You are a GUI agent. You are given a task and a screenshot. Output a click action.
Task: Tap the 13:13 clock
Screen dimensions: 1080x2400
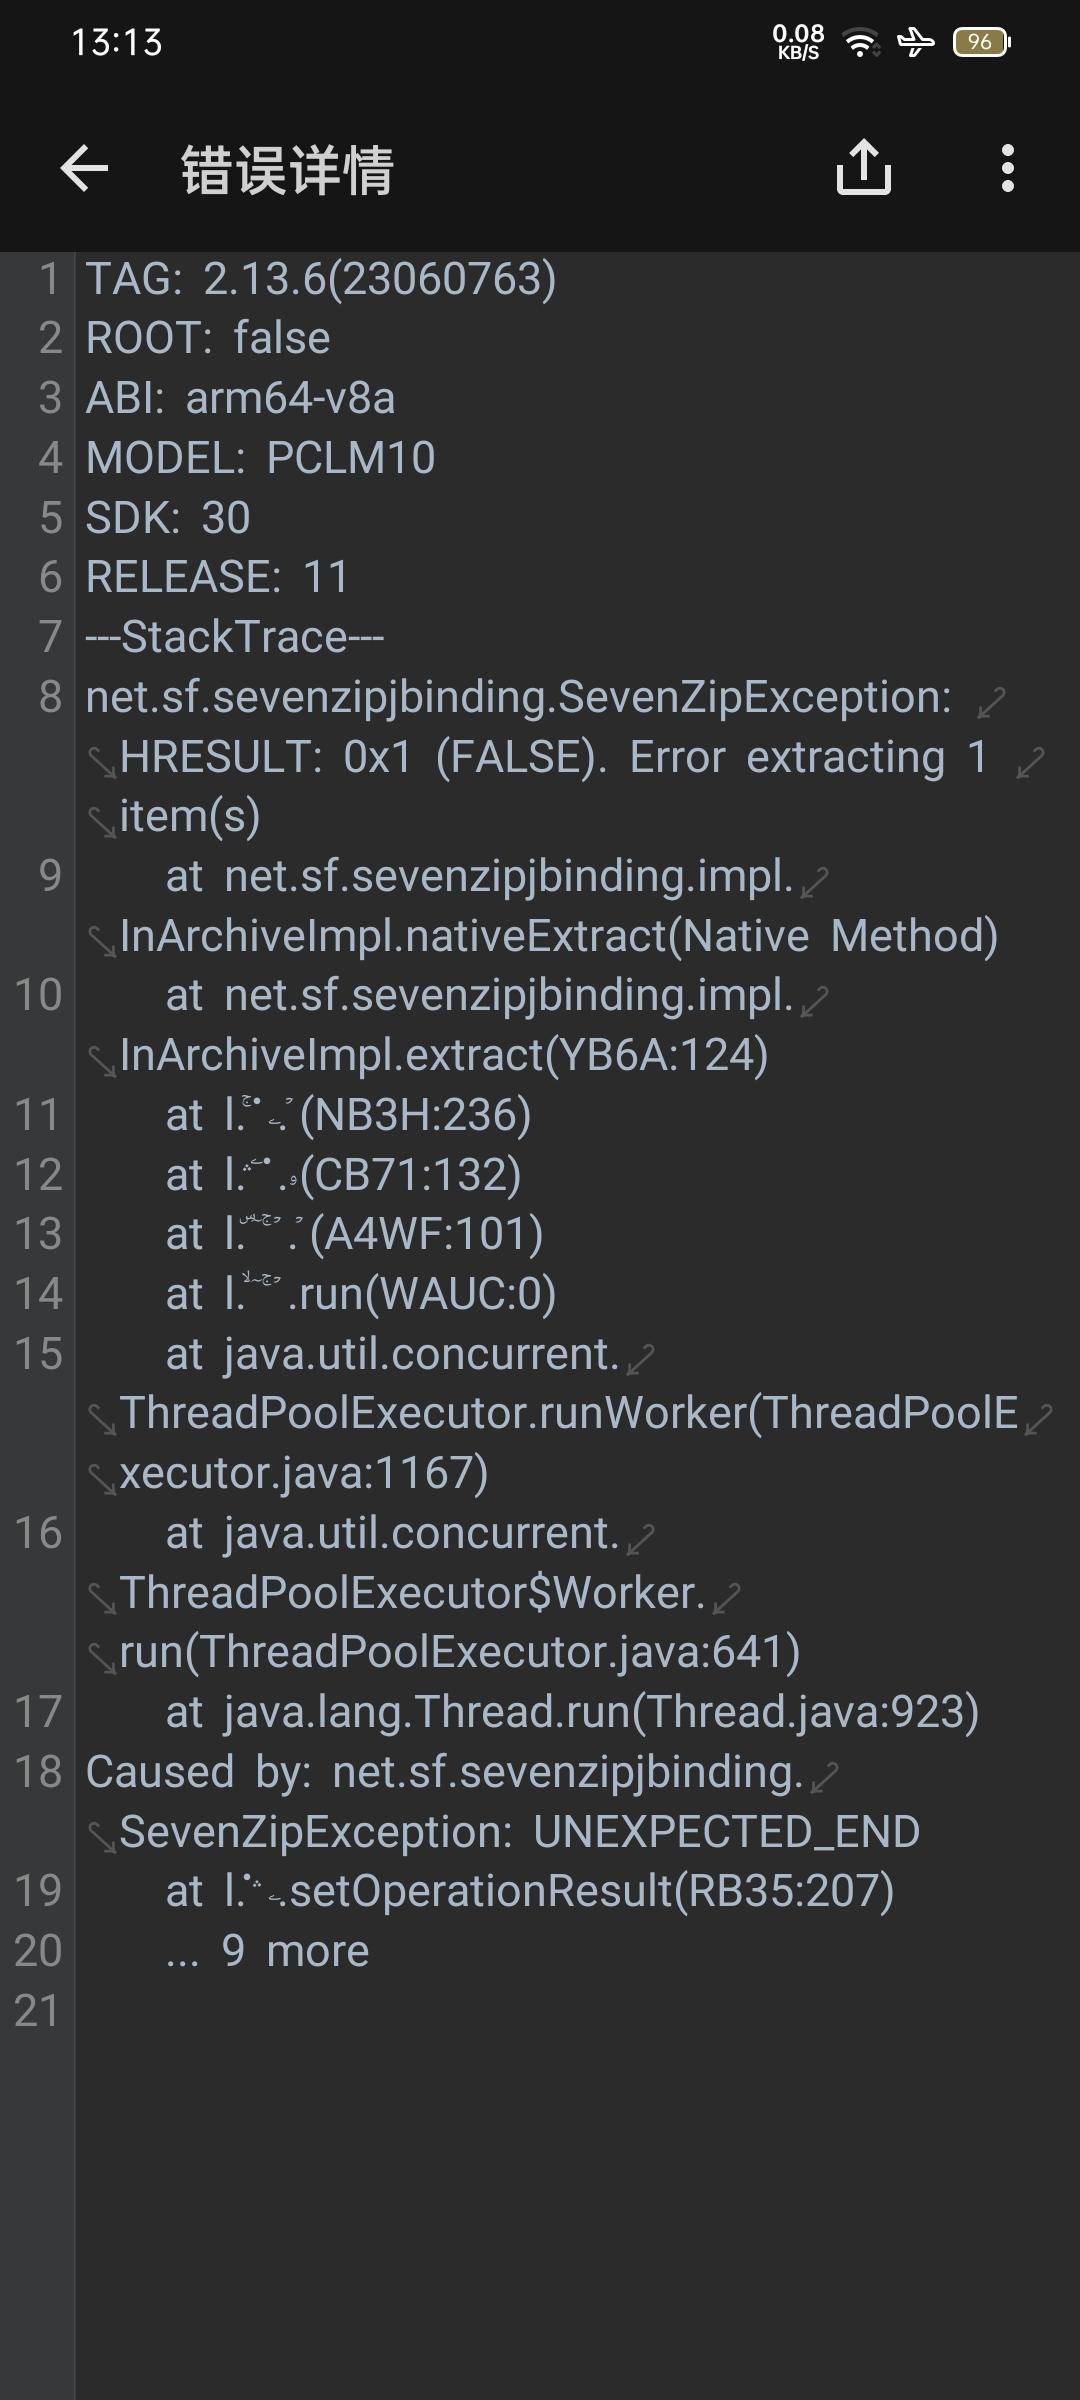tap(116, 42)
